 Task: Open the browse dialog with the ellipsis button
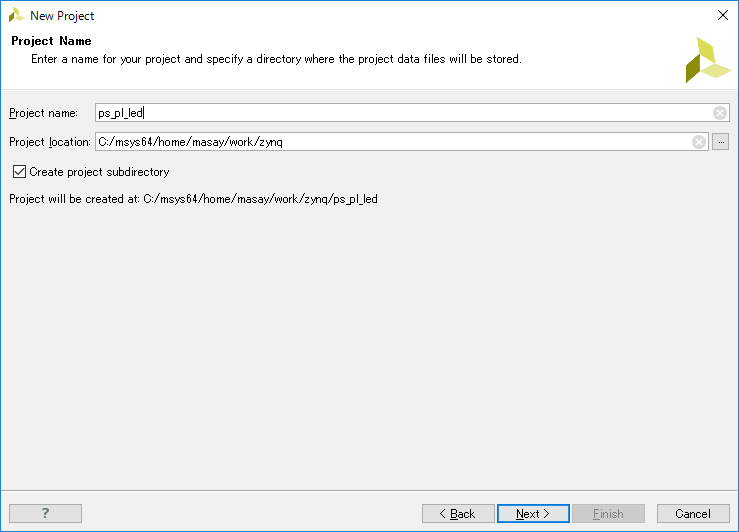(721, 142)
